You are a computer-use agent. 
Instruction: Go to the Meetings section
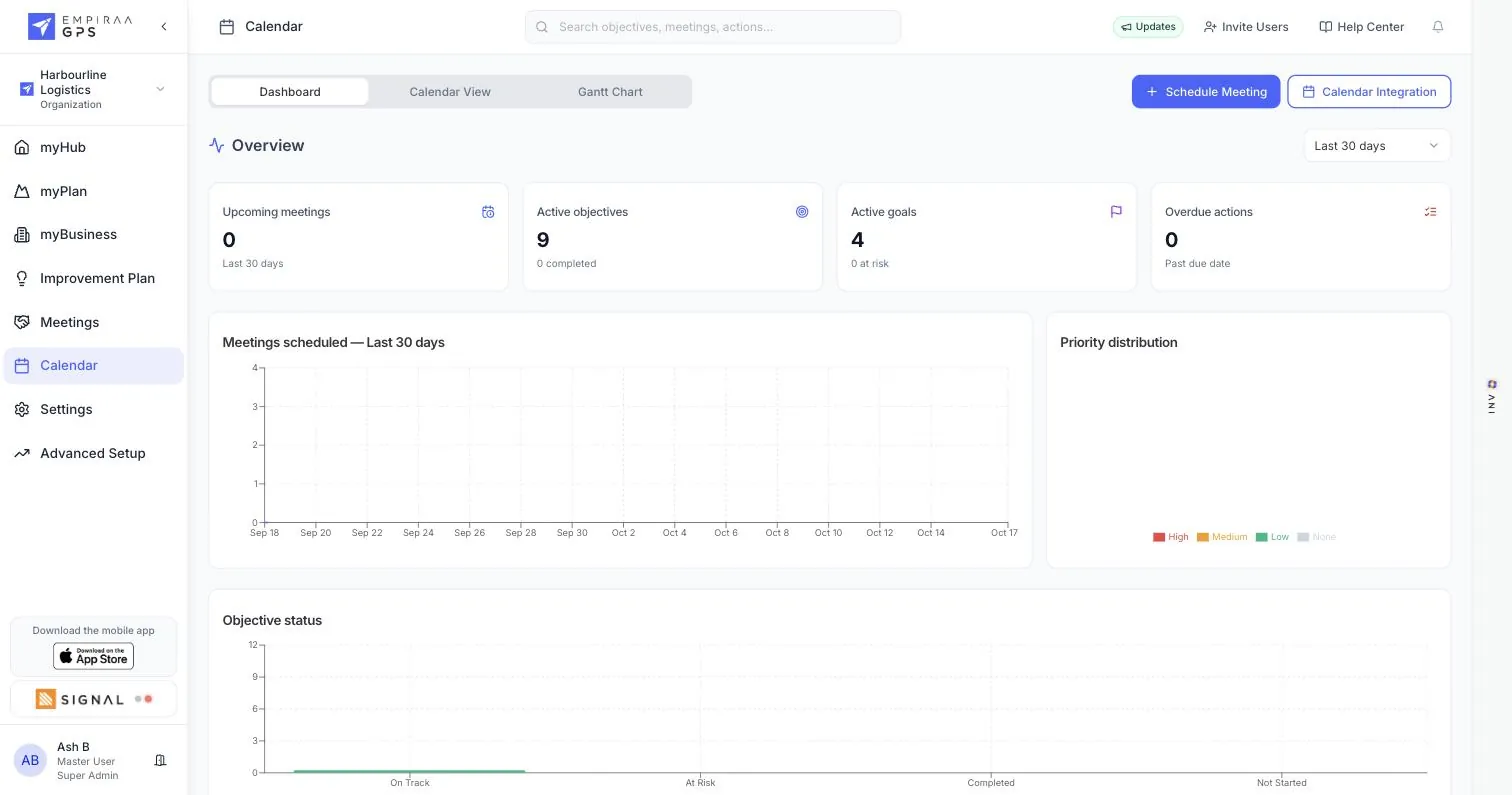[93, 322]
